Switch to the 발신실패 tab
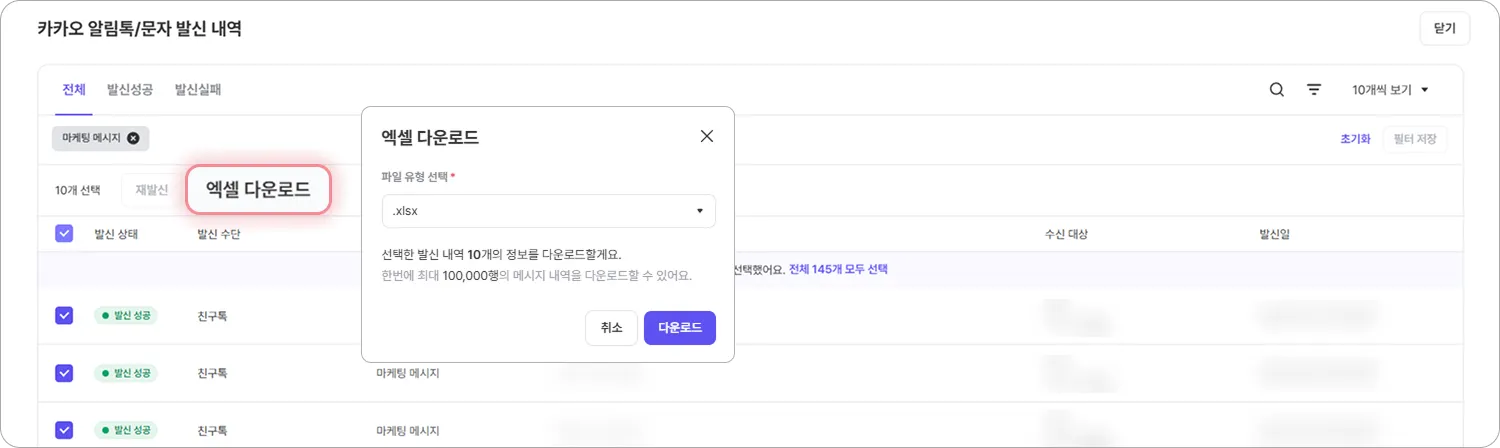The height and width of the screenshot is (448, 1500). pyautogui.click(x=198, y=90)
